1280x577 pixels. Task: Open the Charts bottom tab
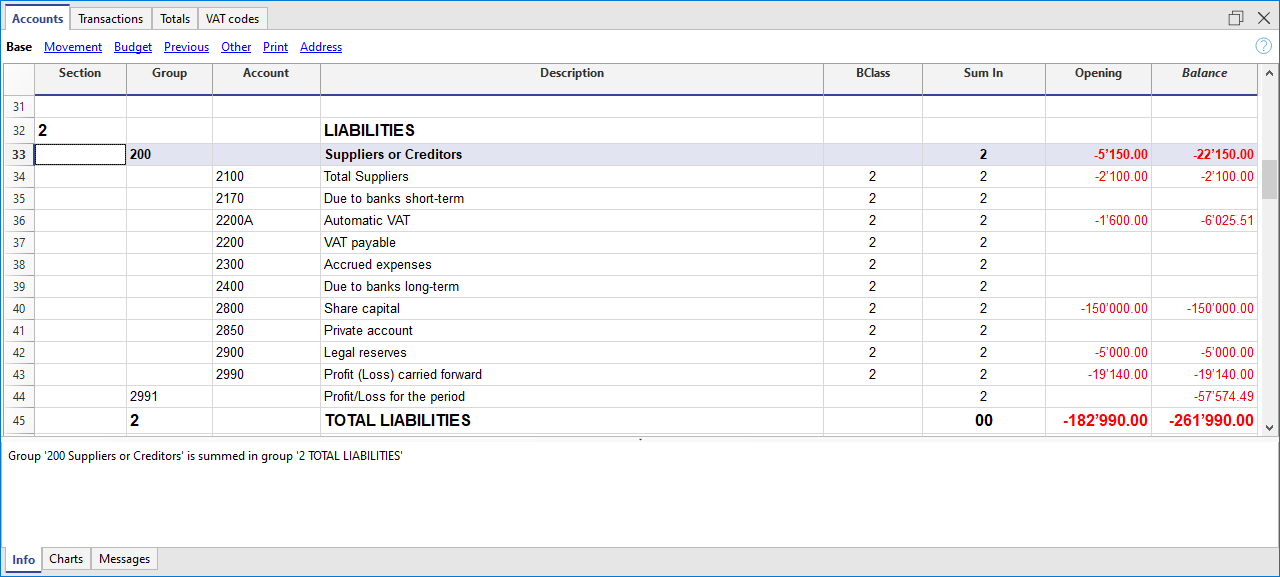click(x=66, y=559)
